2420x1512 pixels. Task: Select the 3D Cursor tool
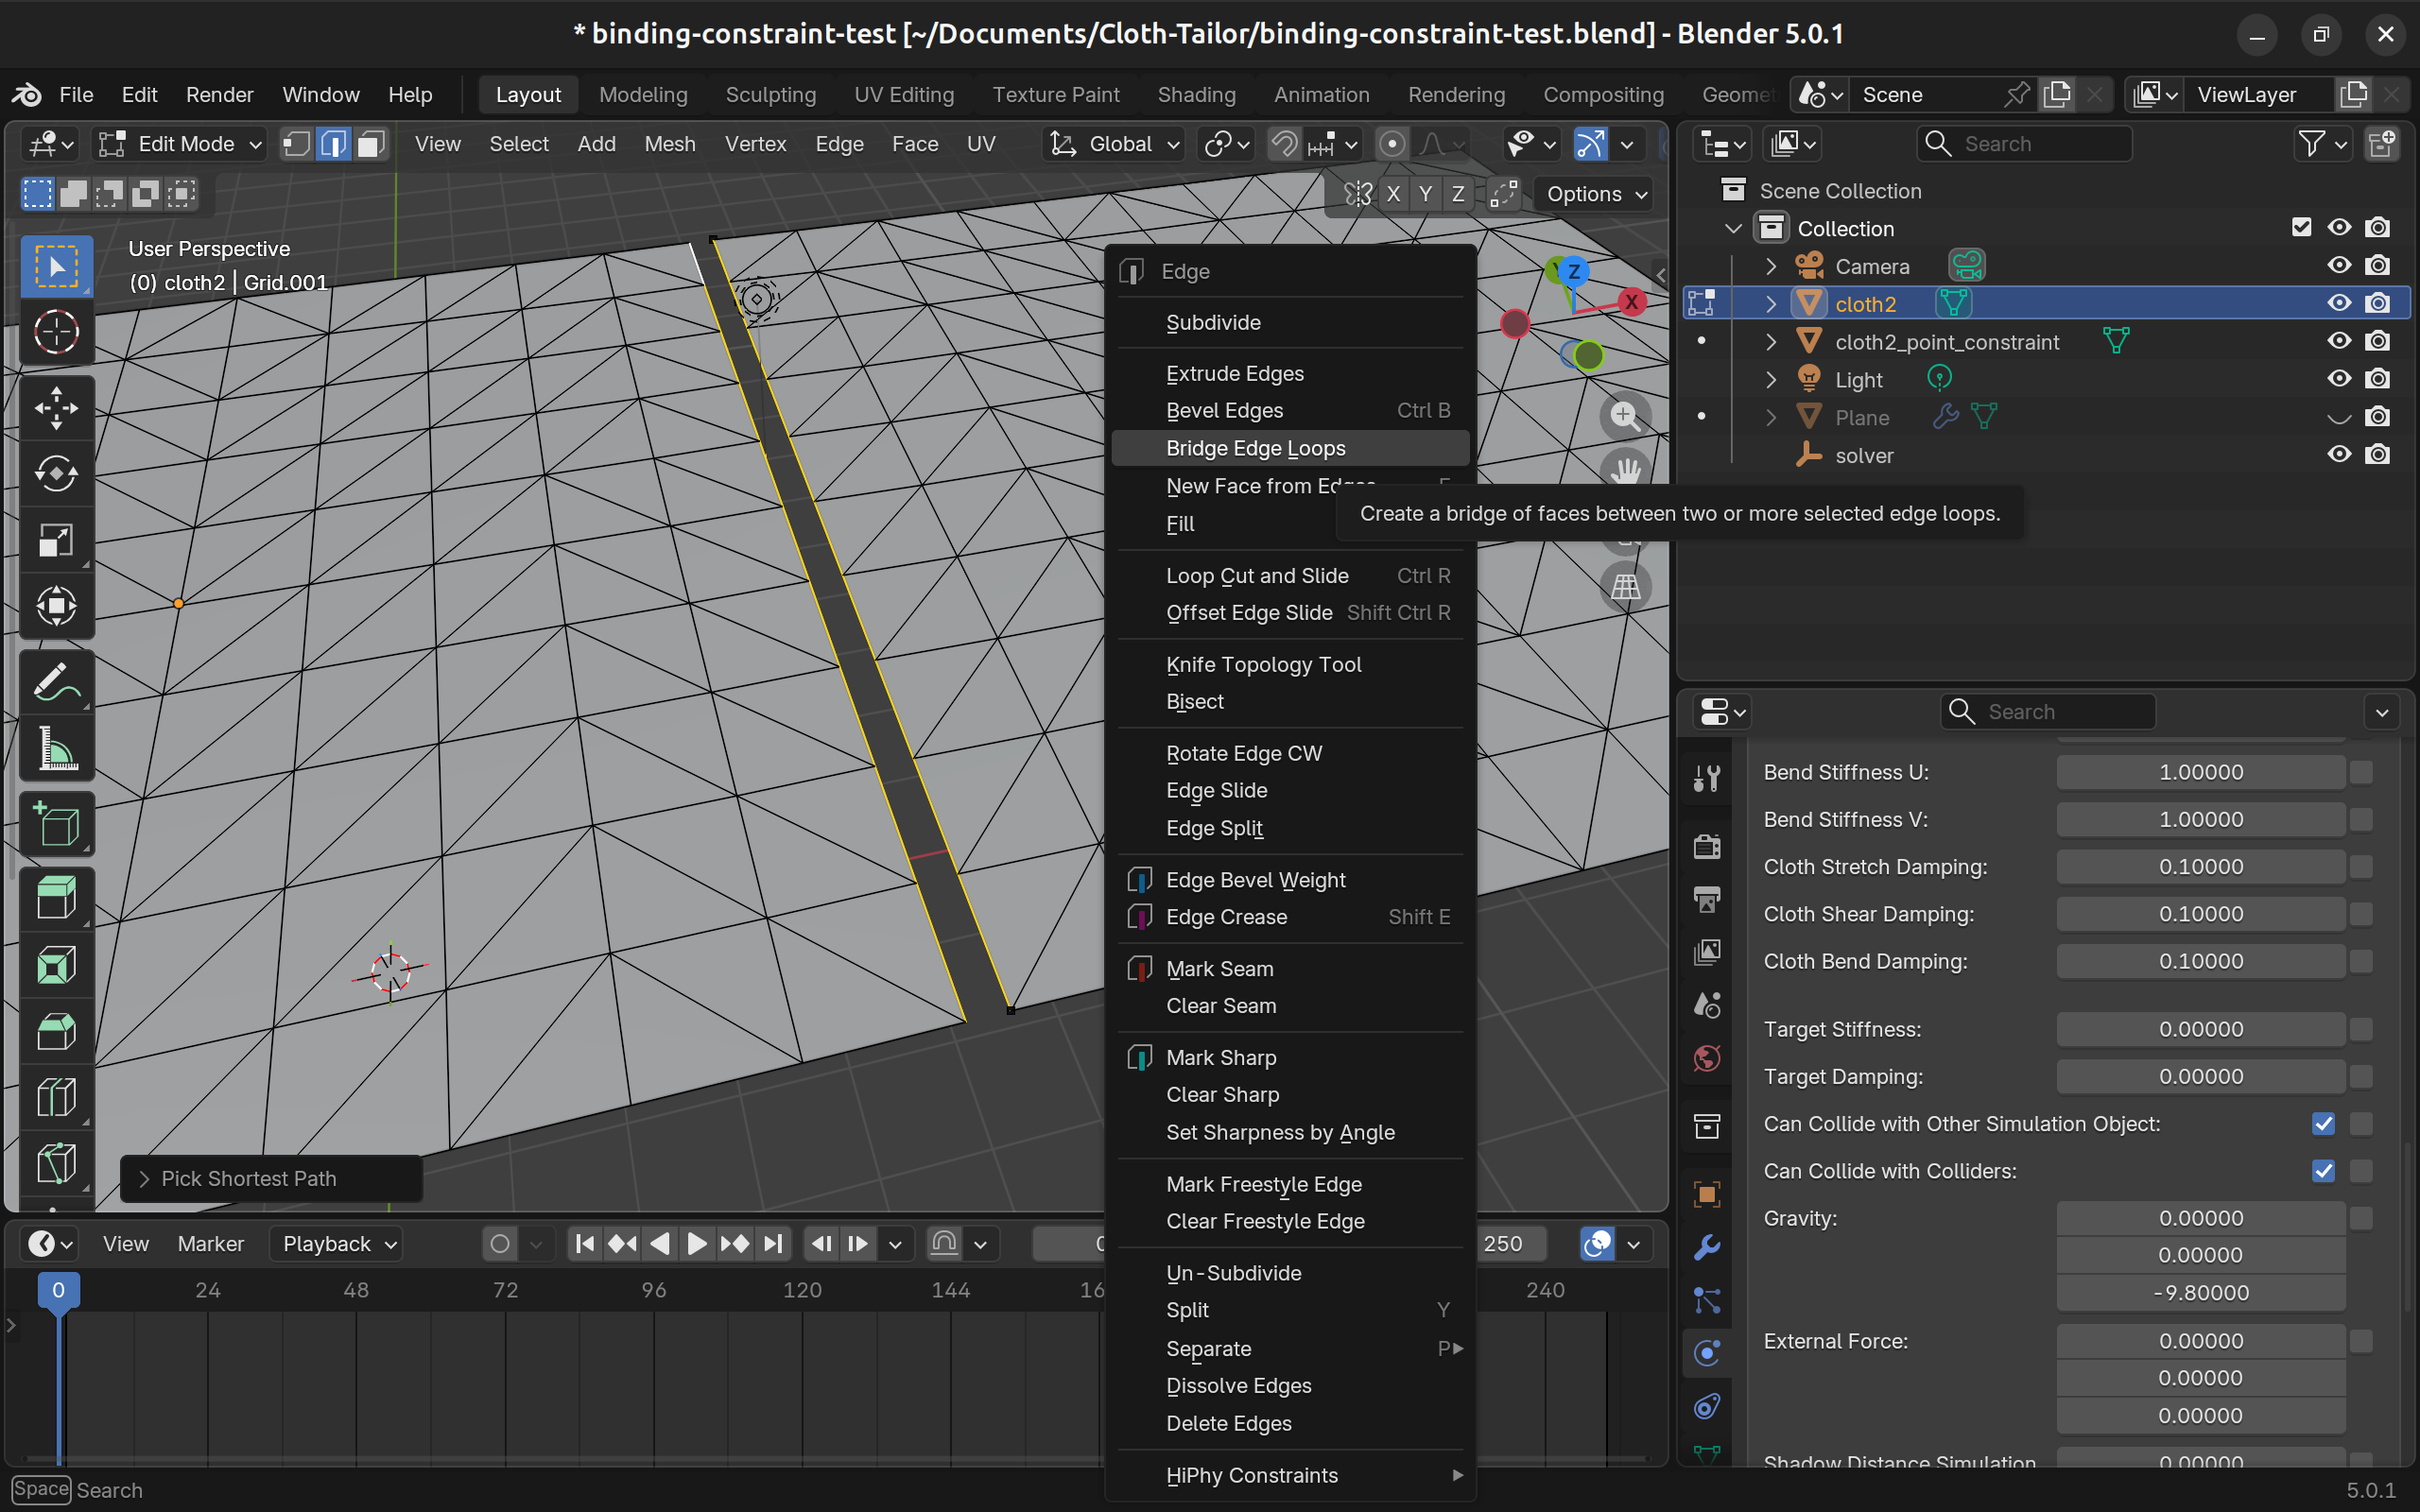[56, 332]
